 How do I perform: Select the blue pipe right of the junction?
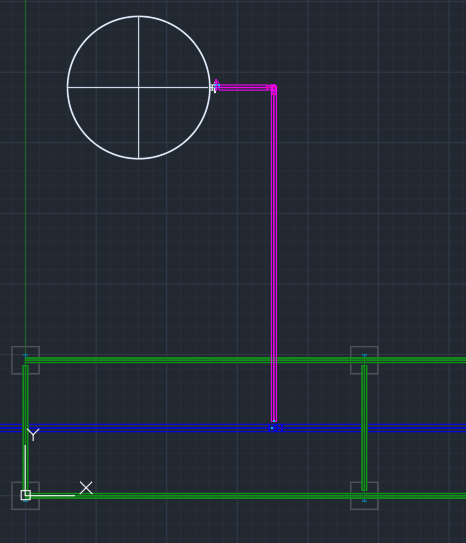(x=374, y=428)
